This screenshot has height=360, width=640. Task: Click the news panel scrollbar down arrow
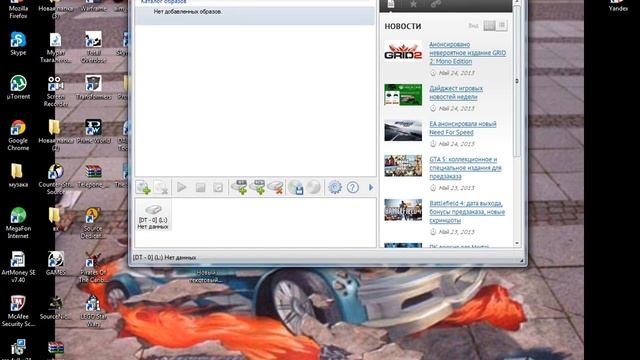coord(517,243)
